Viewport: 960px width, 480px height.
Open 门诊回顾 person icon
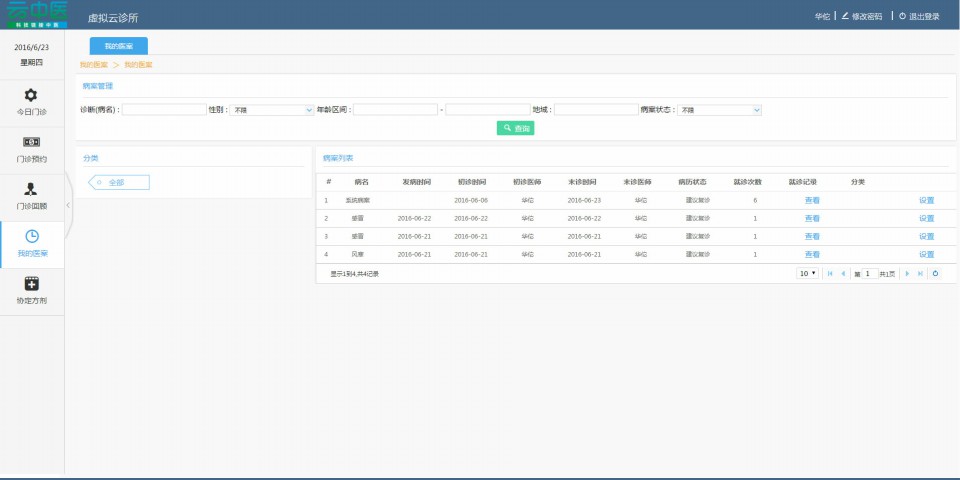click(x=31, y=189)
